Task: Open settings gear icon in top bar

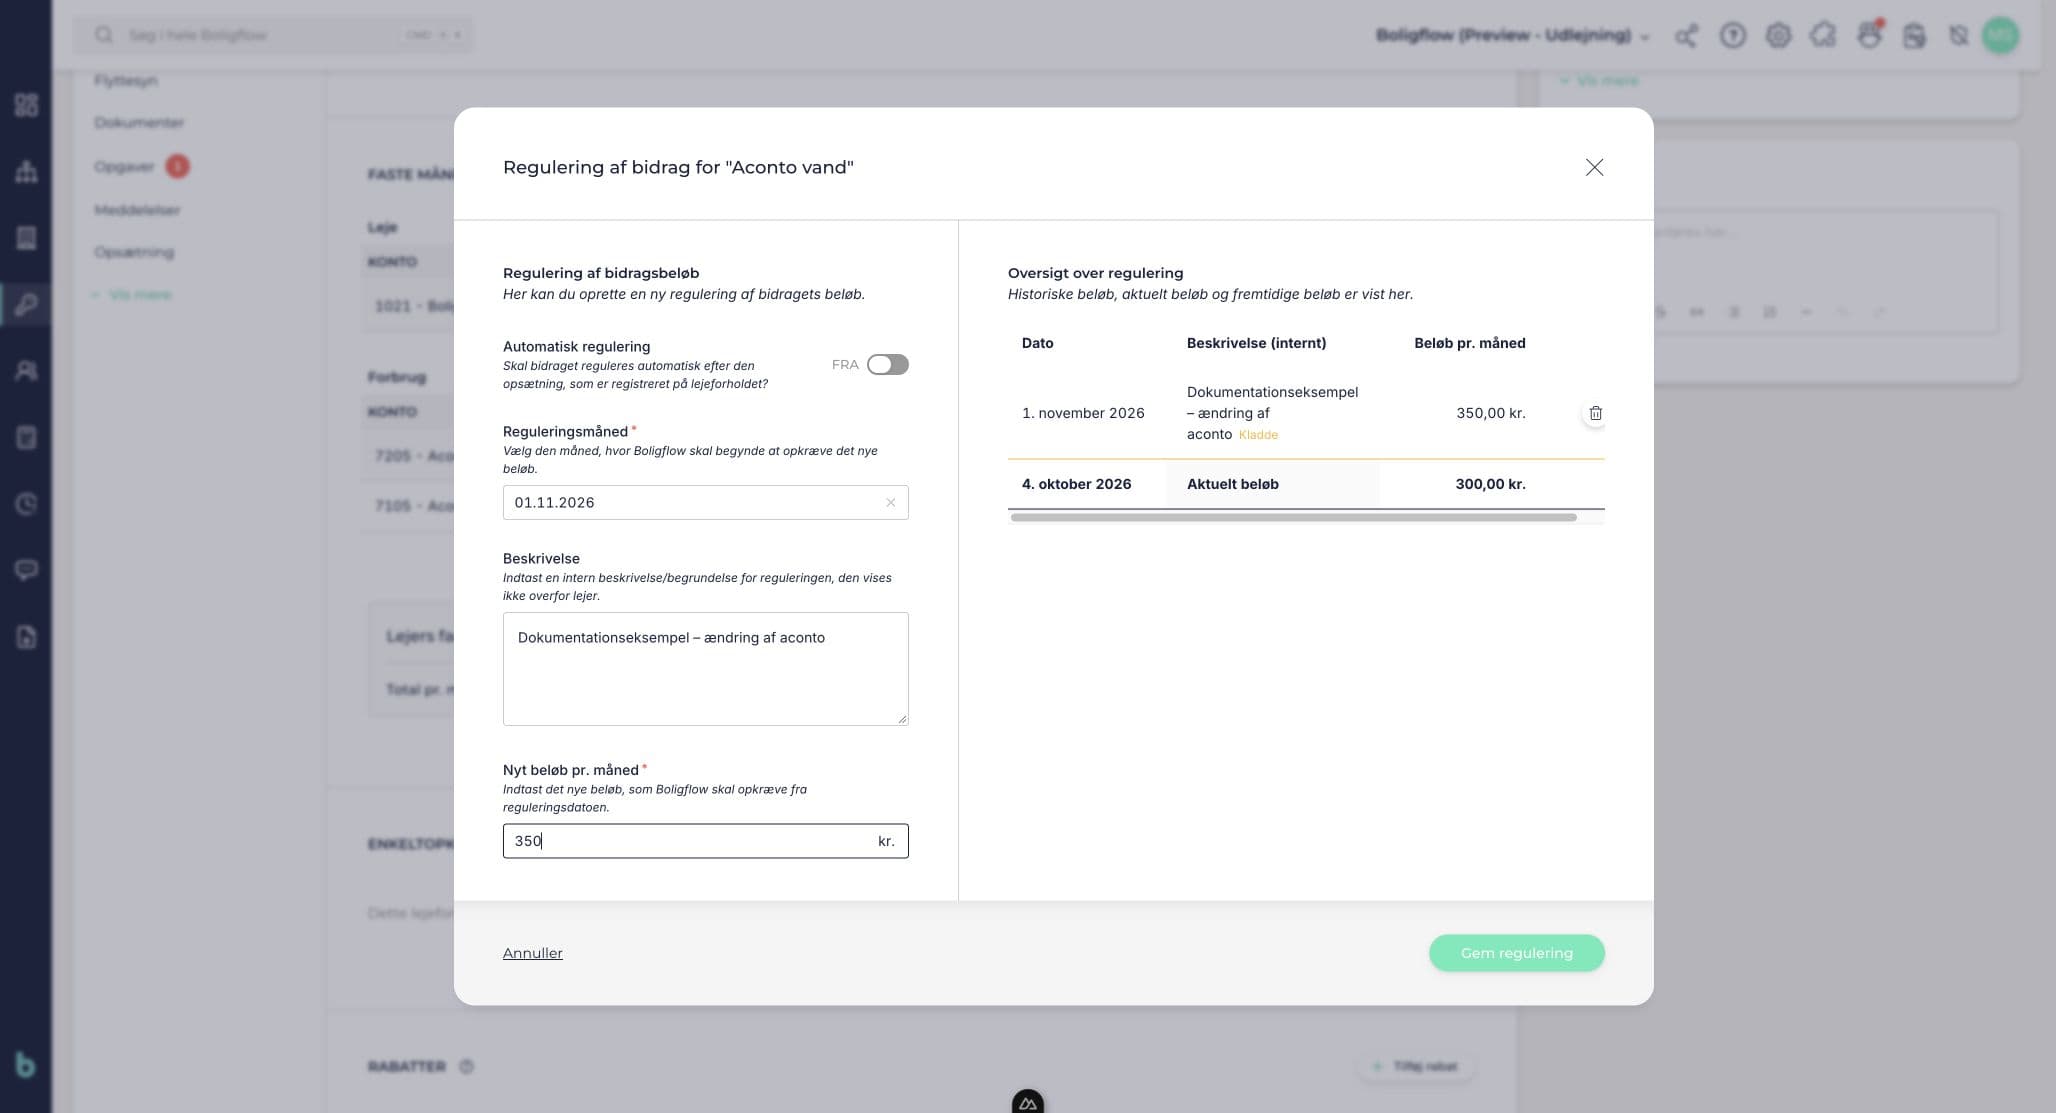Action: (x=1777, y=36)
